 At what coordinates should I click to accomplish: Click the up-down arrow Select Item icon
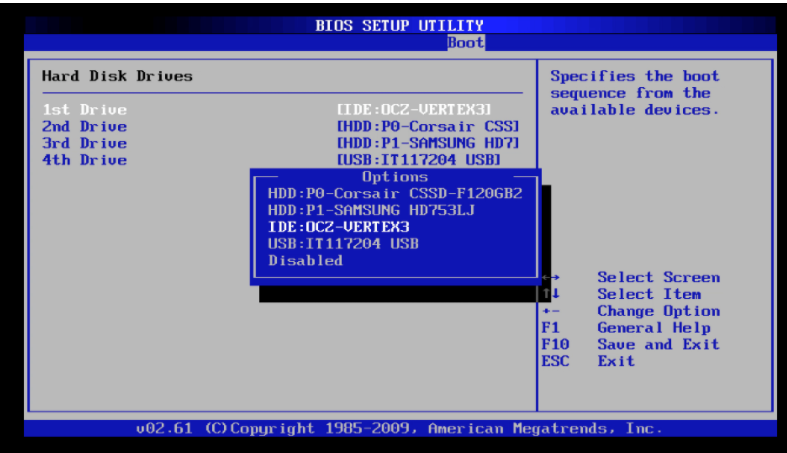coord(549,295)
